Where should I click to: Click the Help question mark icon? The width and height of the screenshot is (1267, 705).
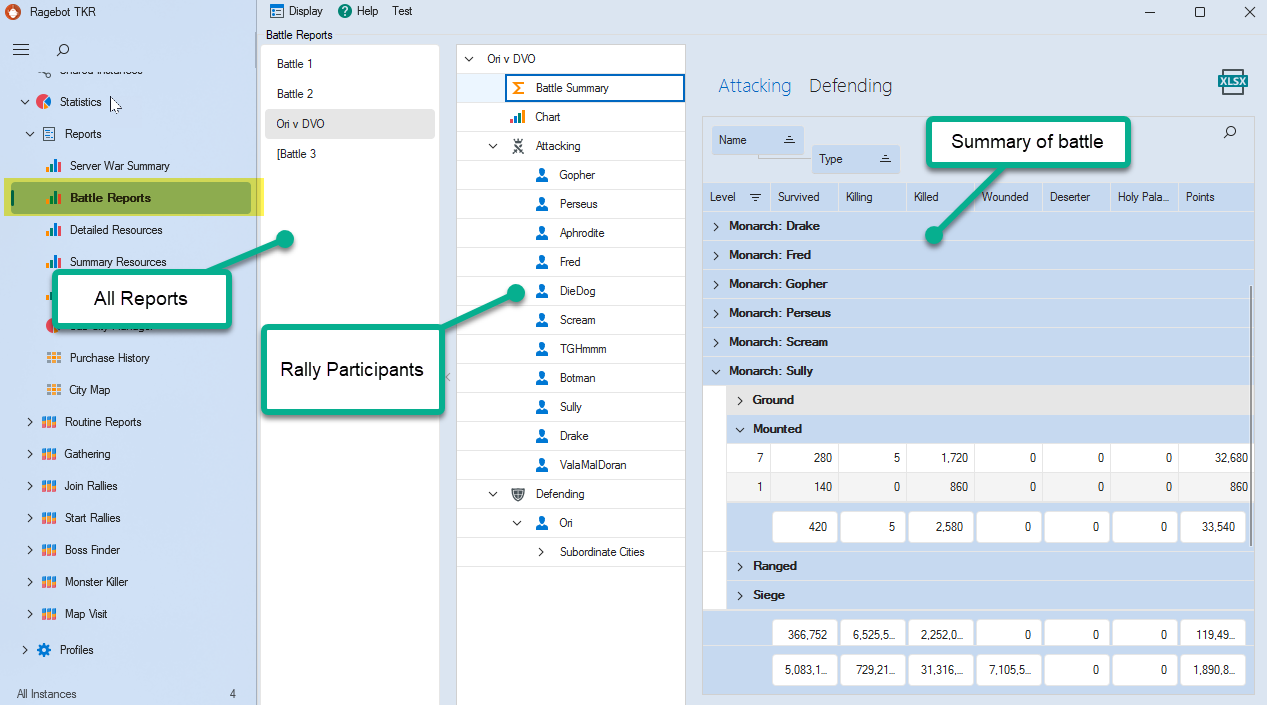(345, 11)
